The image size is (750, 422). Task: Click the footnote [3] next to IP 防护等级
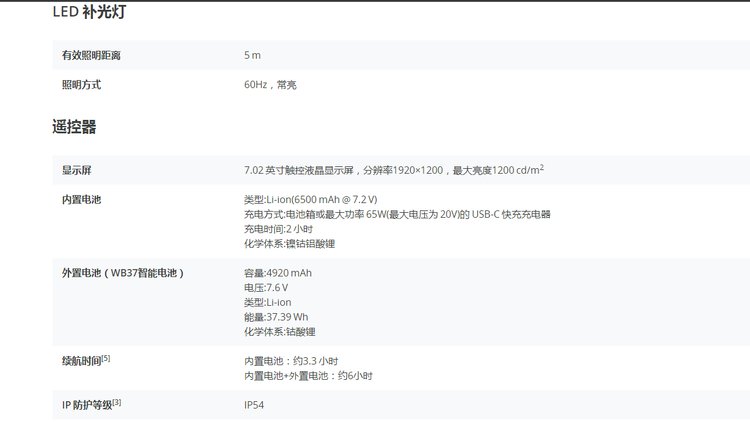116,402
